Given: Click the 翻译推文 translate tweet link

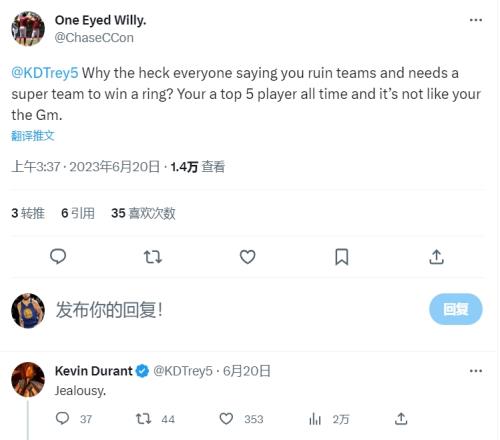Looking at the screenshot, I should pos(33,136).
